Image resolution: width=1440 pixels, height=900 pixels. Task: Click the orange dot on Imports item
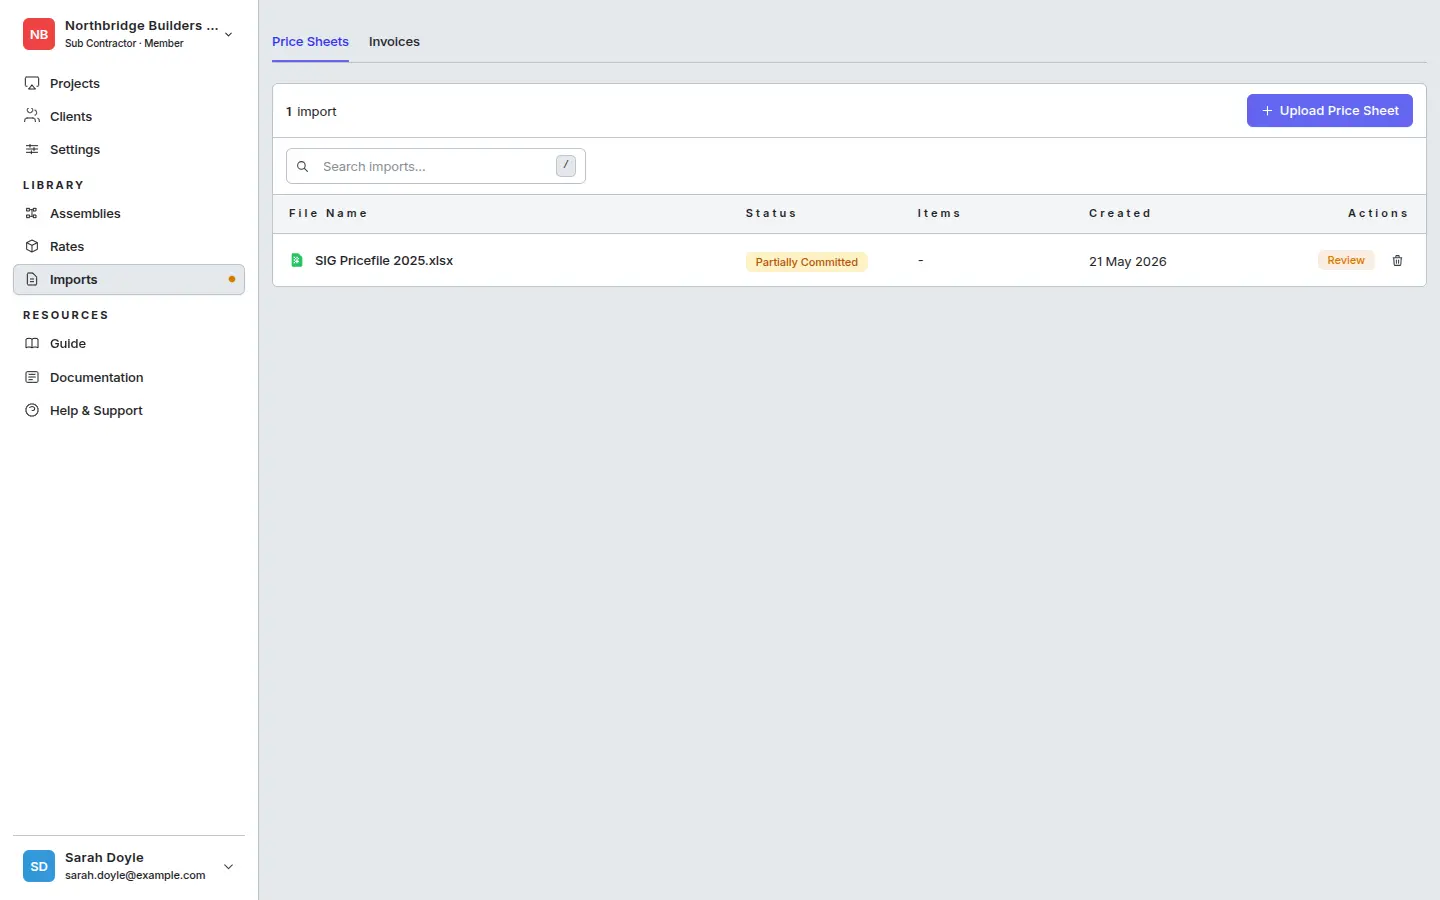pyautogui.click(x=232, y=279)
